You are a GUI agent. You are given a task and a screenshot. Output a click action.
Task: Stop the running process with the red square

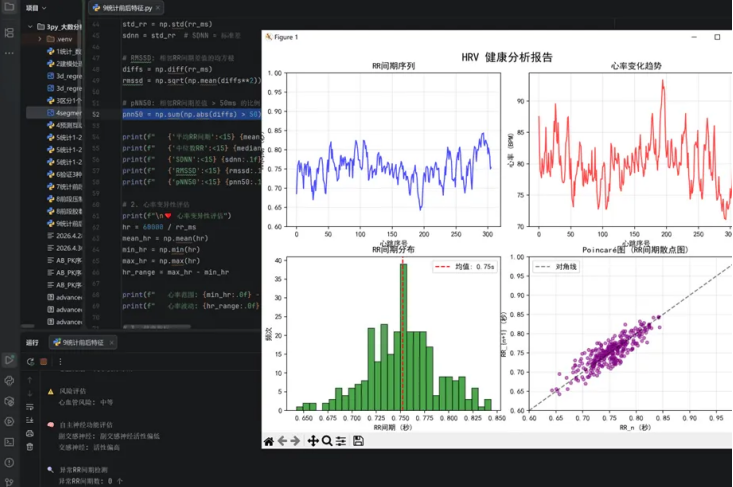pos(43,361)
